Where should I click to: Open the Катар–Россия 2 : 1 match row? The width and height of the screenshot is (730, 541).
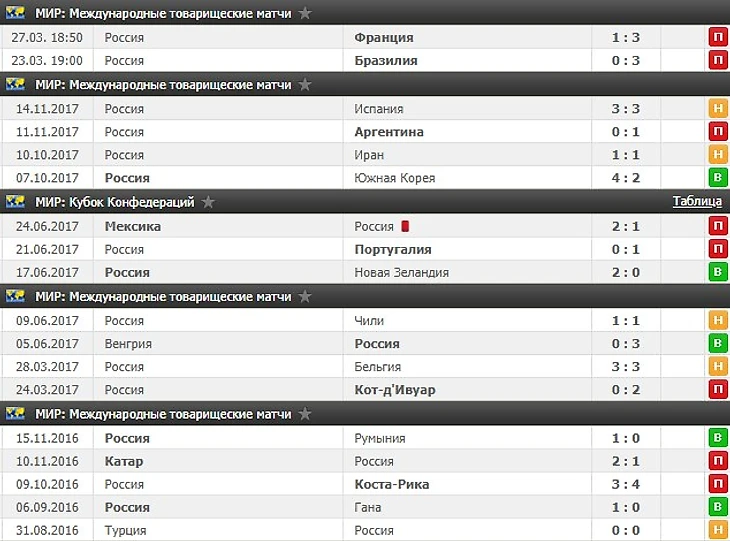[365, 461]
